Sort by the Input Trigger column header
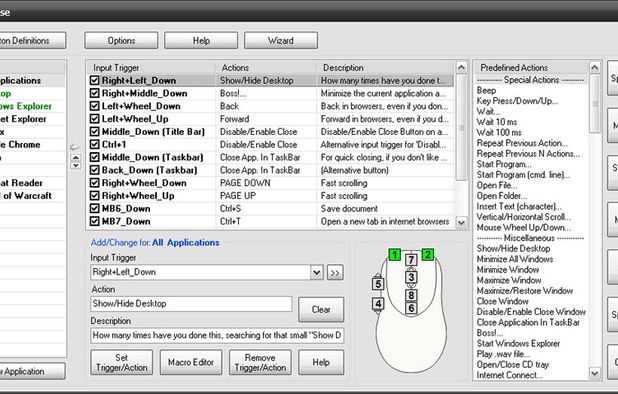This screenshot has width=618, height=394. 151,68
